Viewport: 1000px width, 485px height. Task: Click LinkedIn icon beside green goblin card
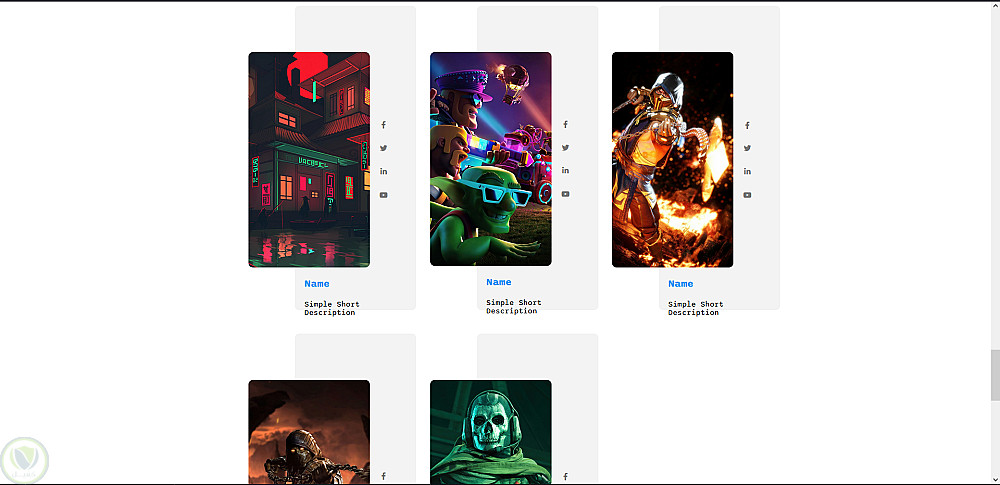565,170
